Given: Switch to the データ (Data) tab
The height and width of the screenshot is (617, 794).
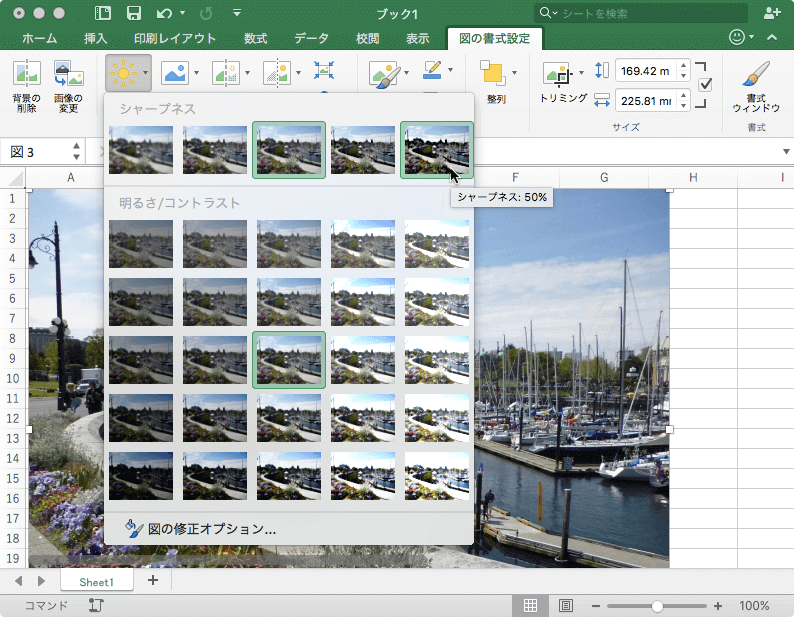Looking at the screenshot, I should (x=311, y=39).
